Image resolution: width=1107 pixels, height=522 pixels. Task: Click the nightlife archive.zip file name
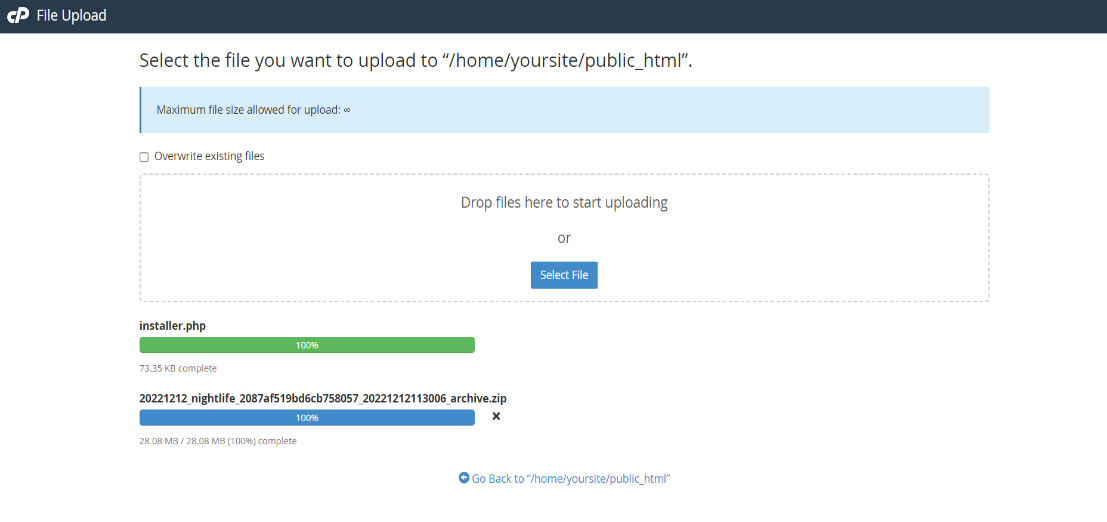pos(323,398)
